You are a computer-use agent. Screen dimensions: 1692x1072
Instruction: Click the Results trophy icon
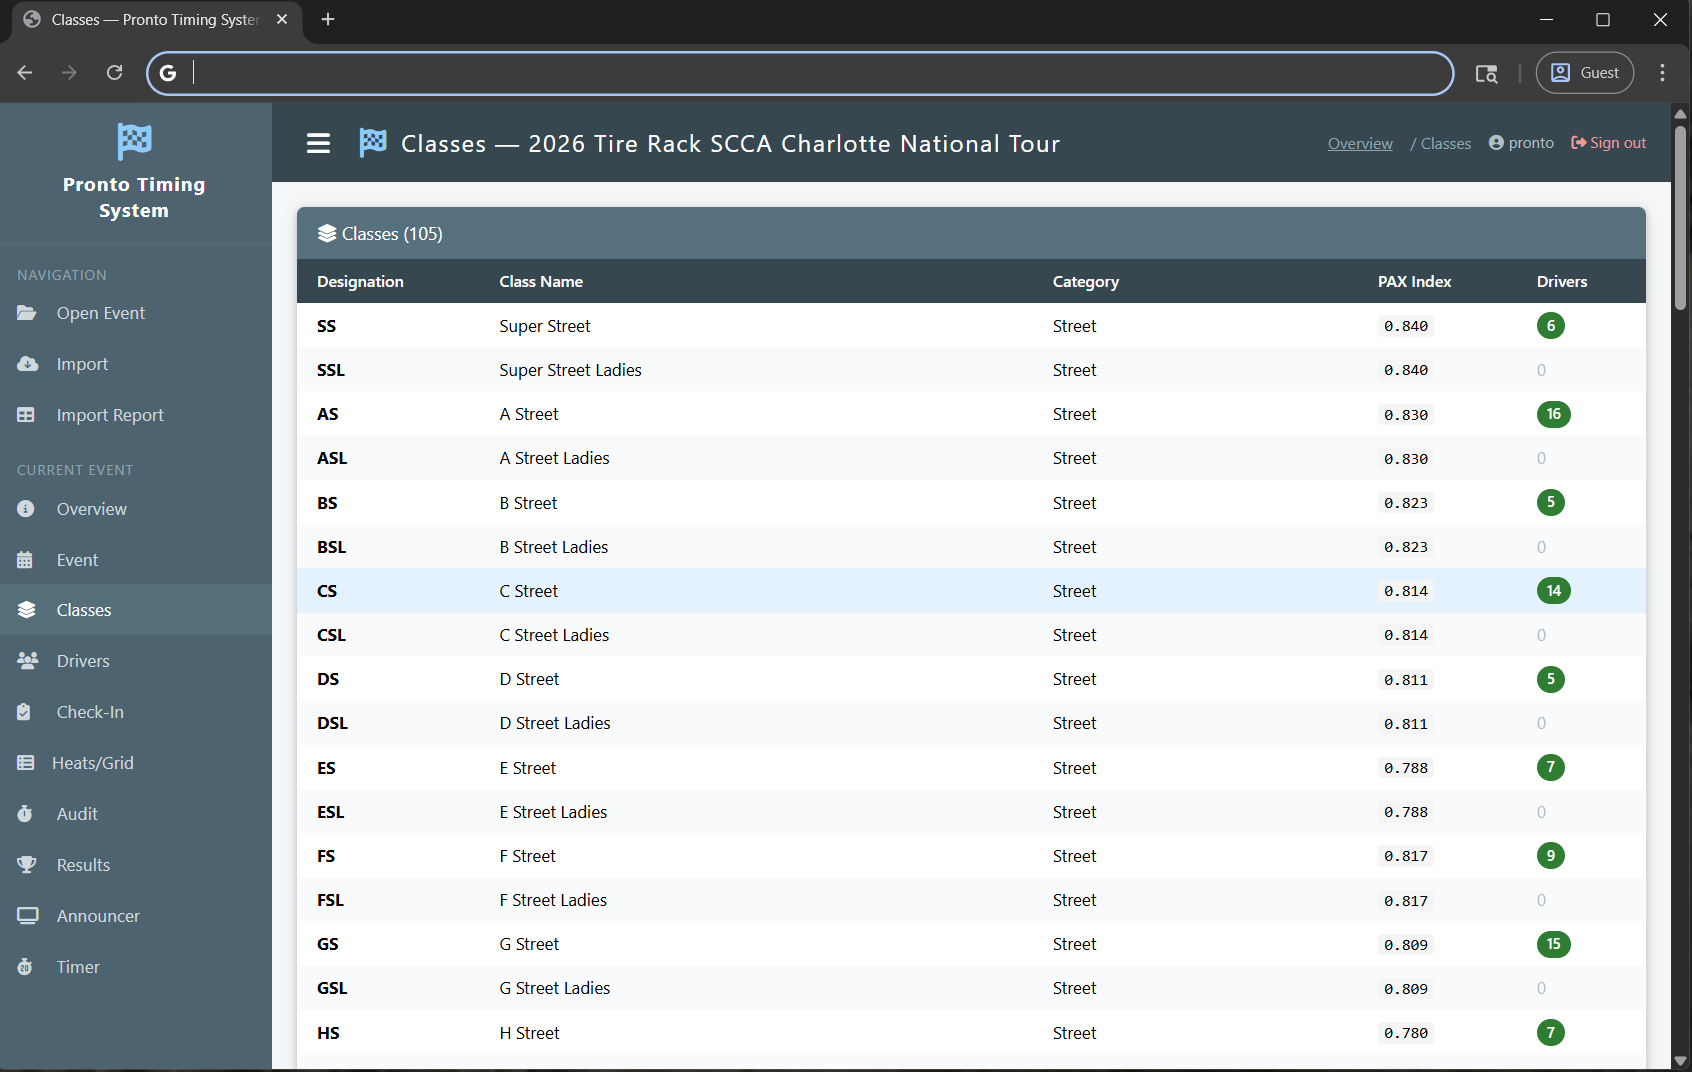(x=26, y=865)
